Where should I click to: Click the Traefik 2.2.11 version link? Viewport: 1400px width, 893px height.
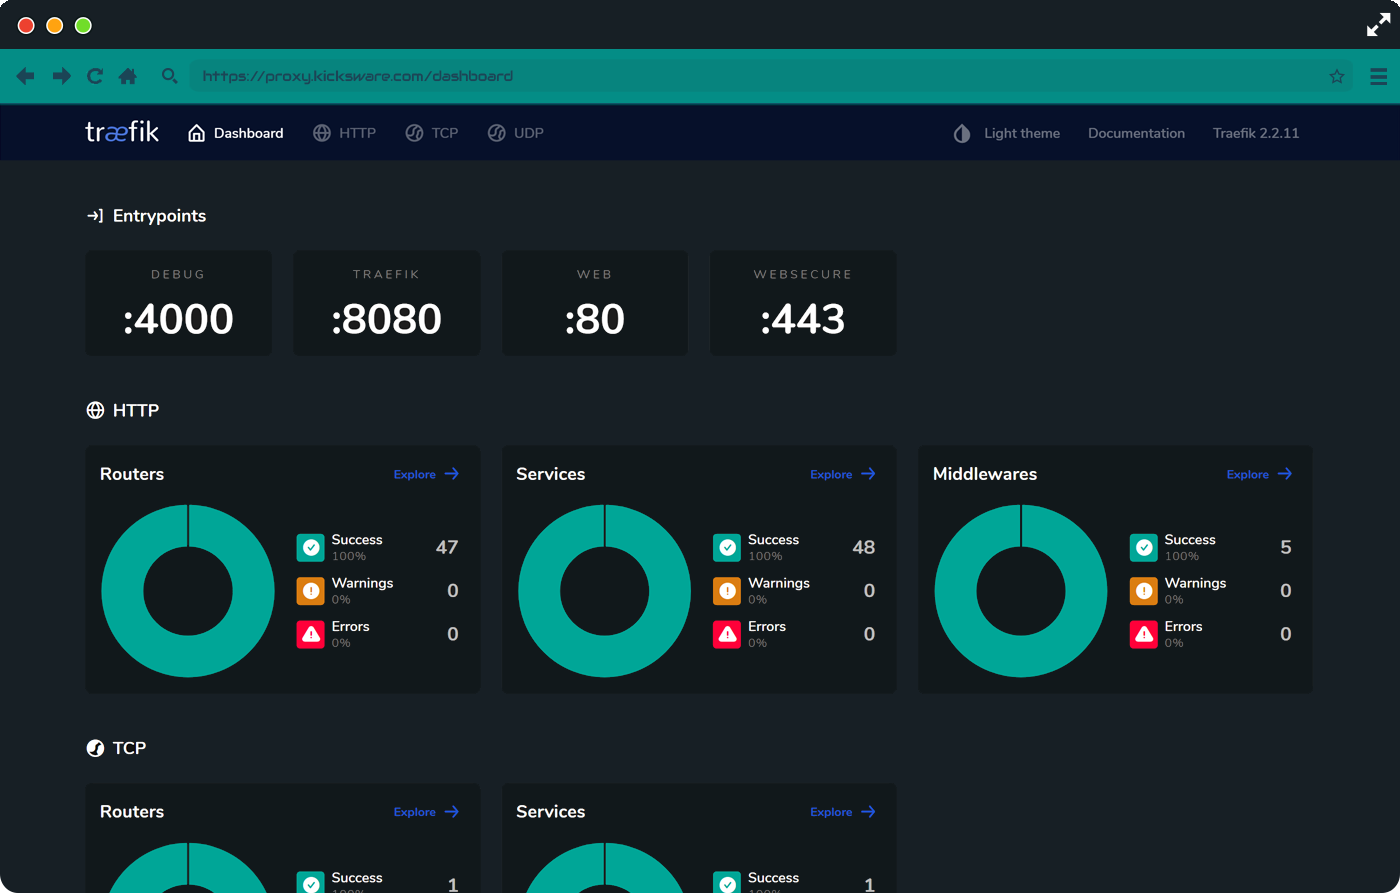click(1256, 133)
